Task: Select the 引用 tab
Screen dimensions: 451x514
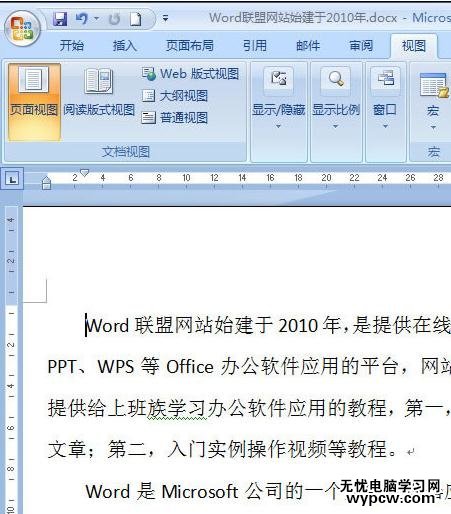Action: tap(255, 45)
